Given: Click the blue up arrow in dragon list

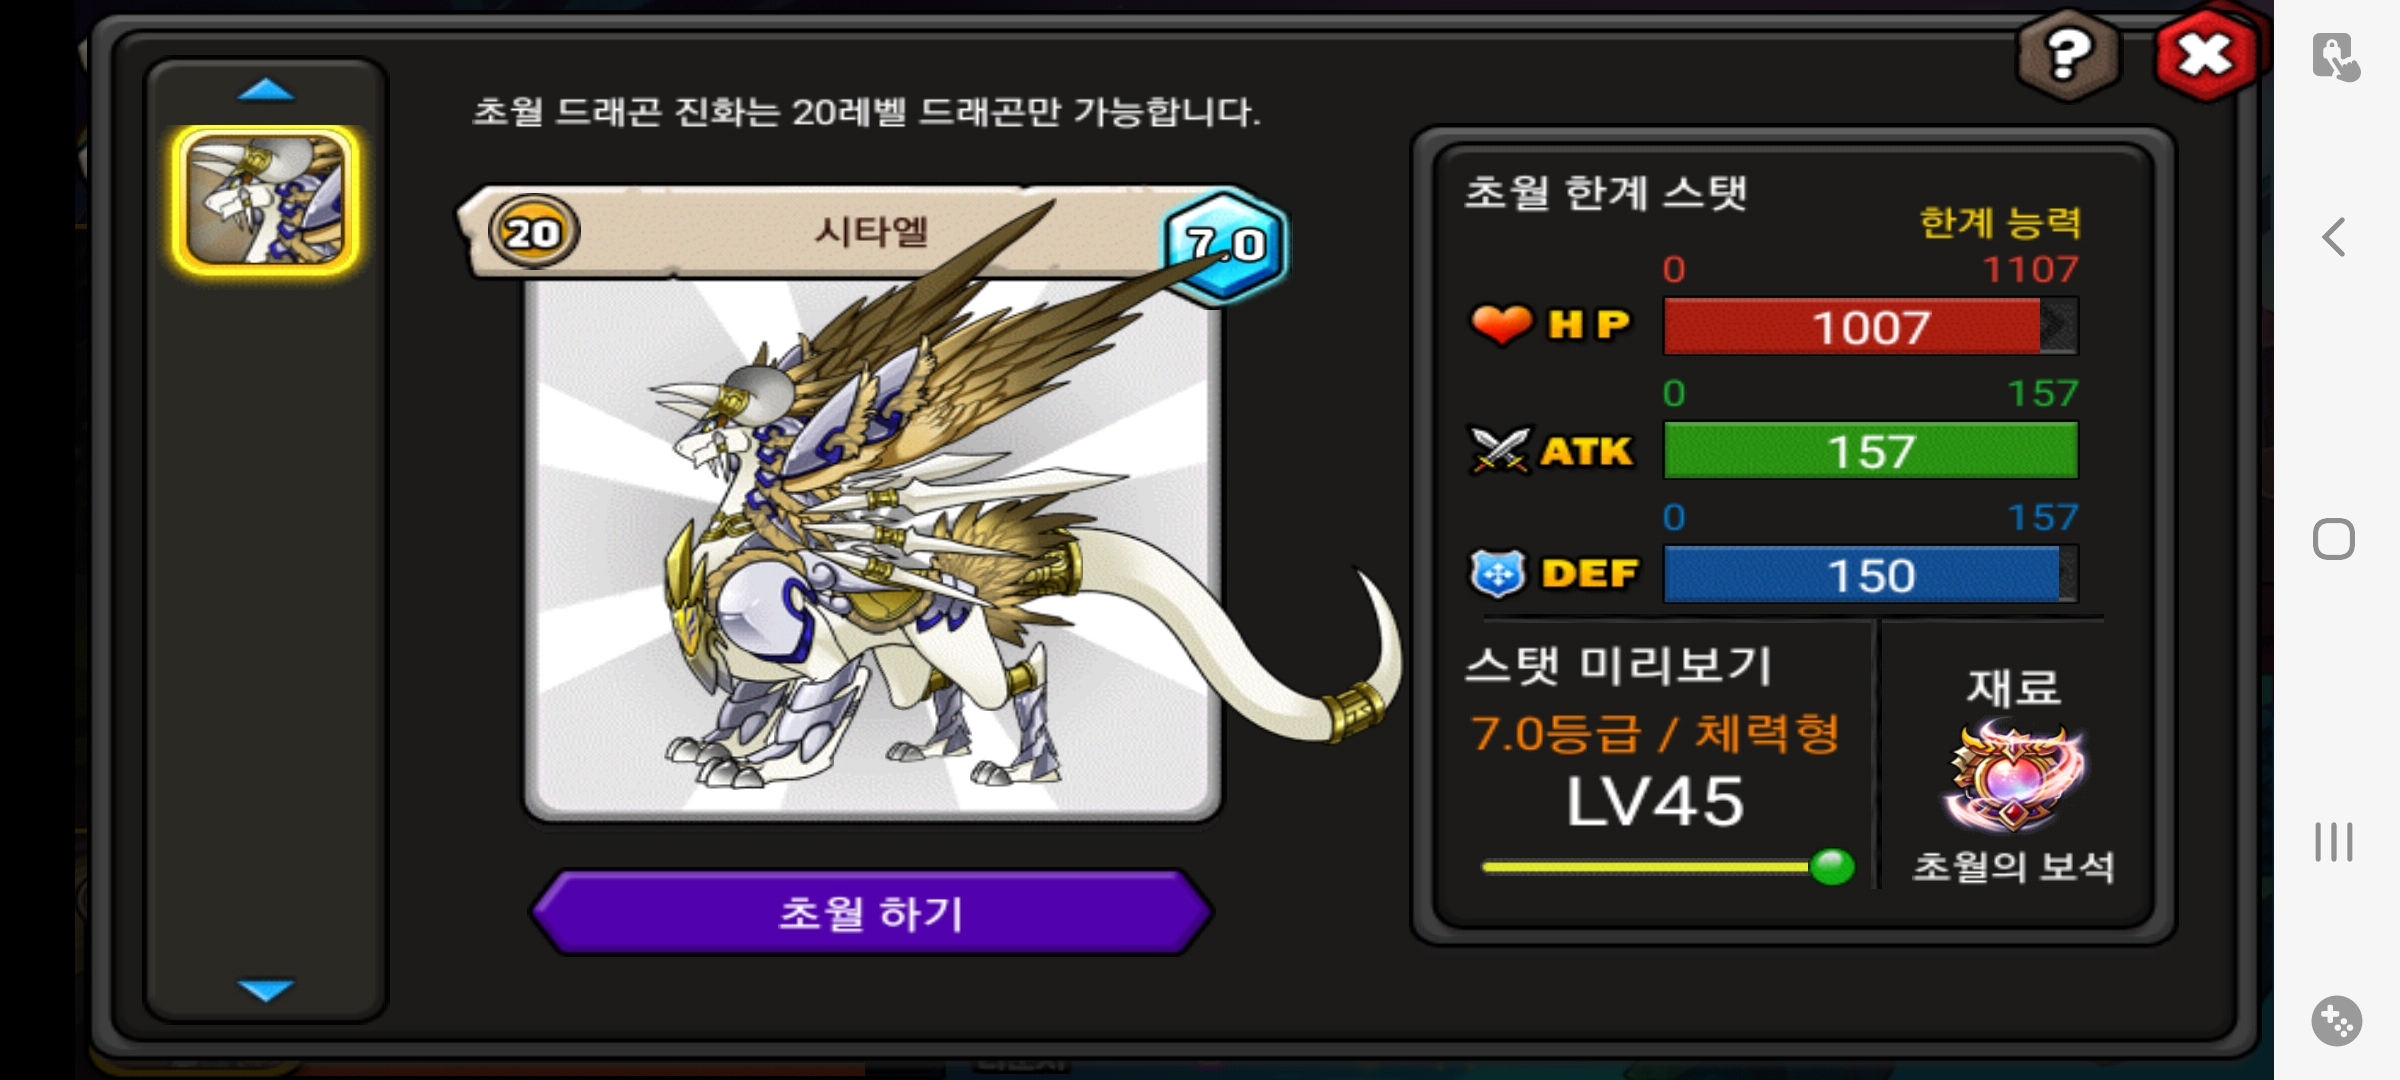Looking at the screenshot, I should tap(266, 91).
